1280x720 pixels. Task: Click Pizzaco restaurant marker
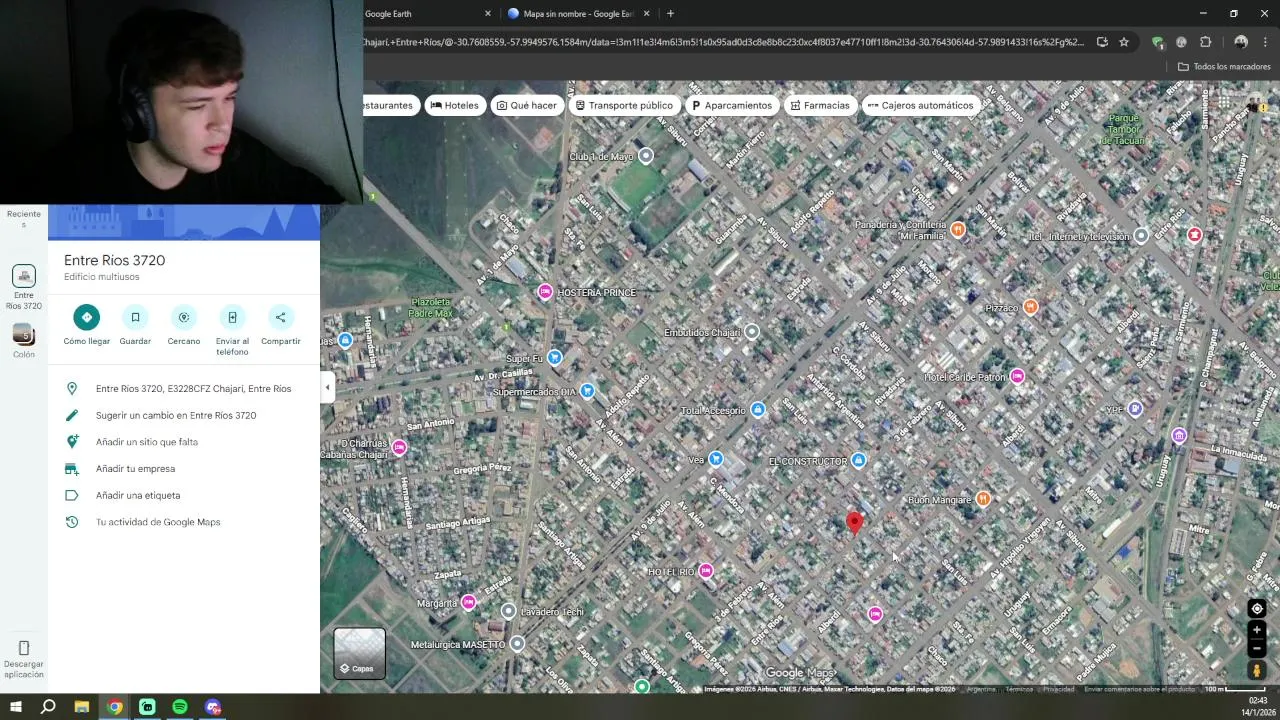(x=1031, y=306)
